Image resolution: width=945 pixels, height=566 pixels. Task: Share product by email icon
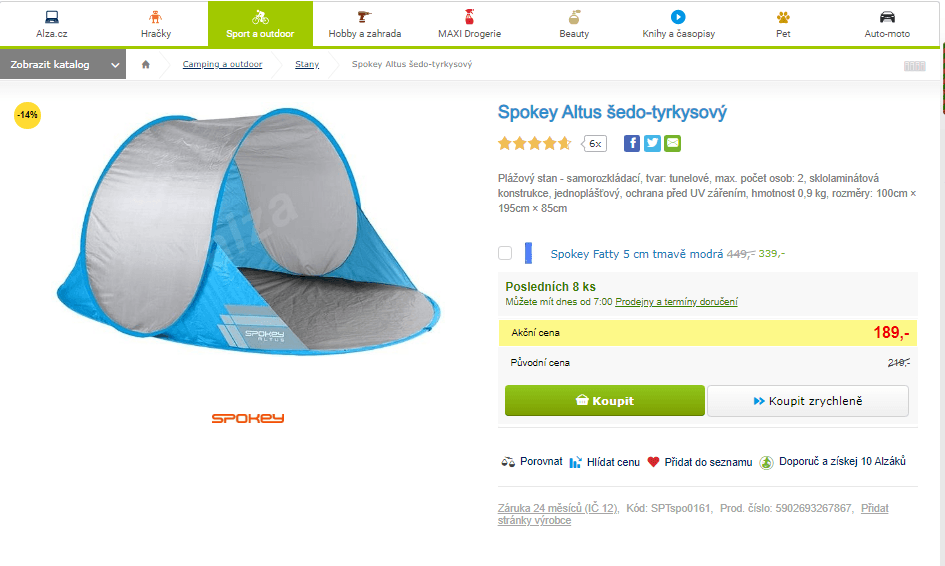click(673, 143)
